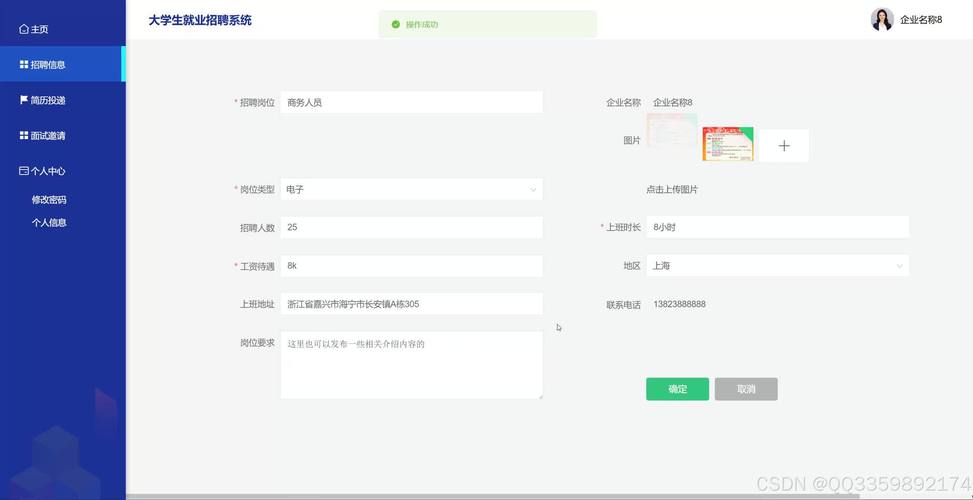973x500 pixels.
Task: Focus the 招聘岗位 field with 商务人员
Action: pos(411,102)
